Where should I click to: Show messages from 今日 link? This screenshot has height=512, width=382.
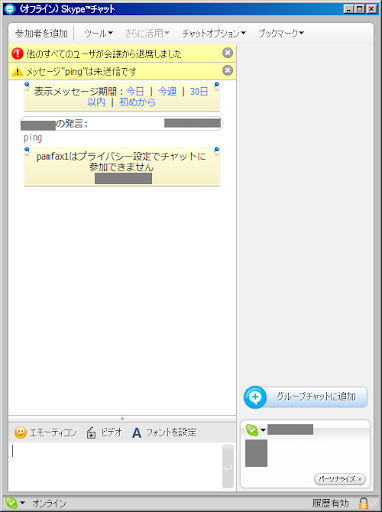click(x=135, y=91)
